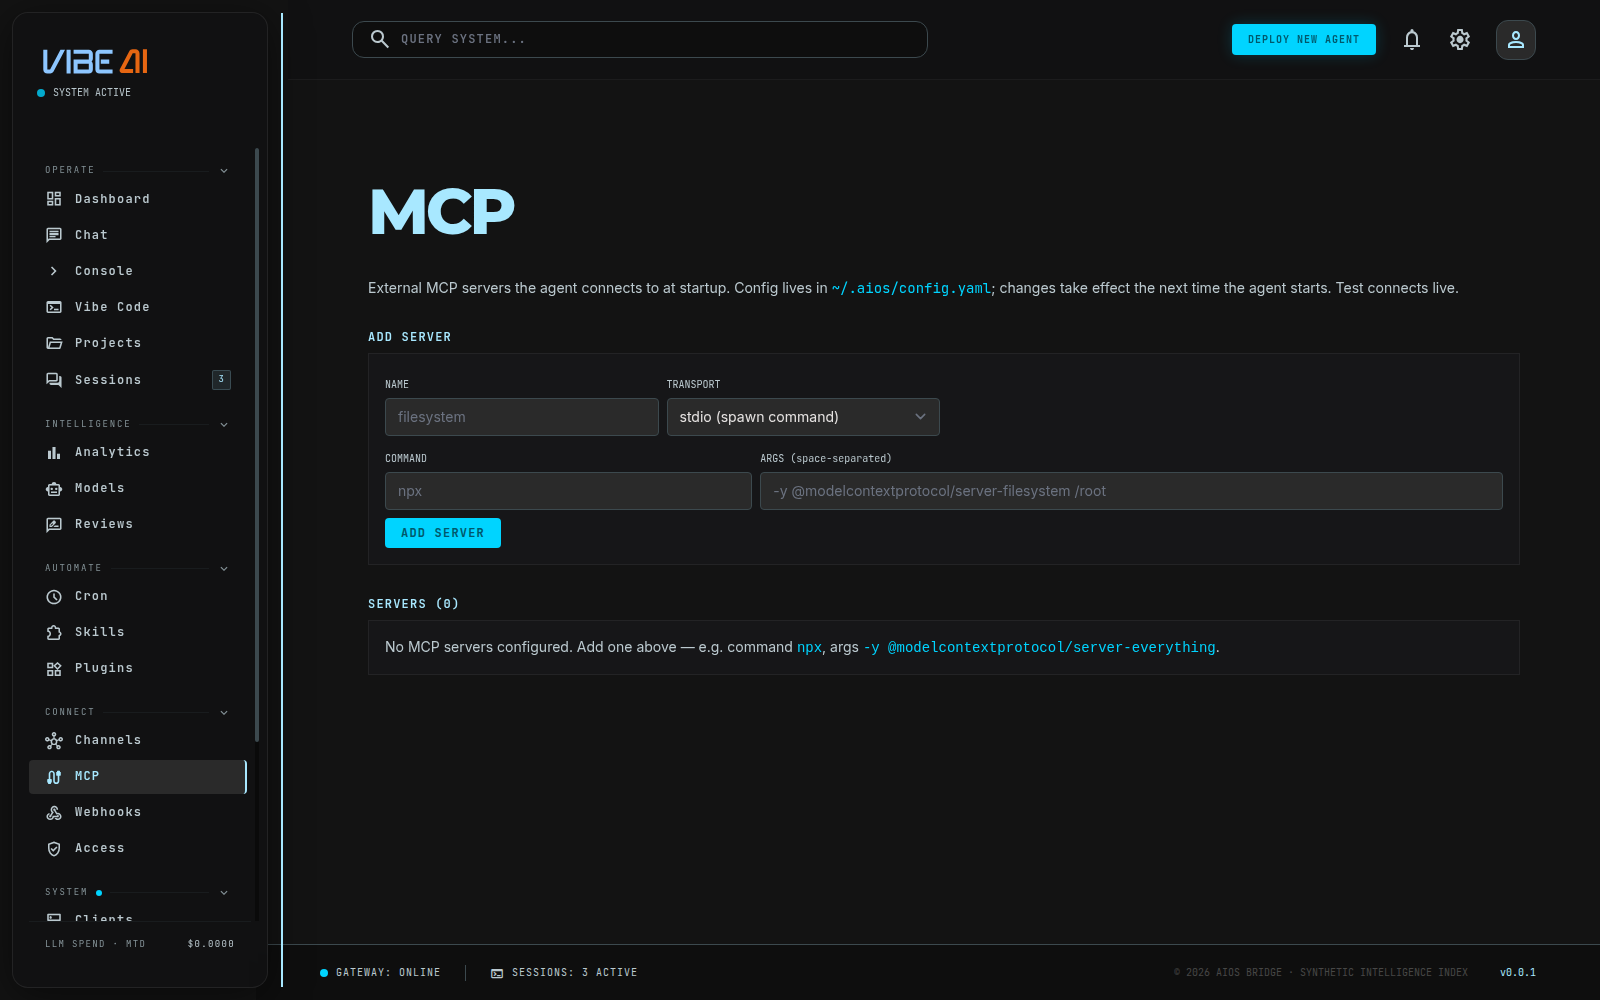1600x1000 pixels.
Task: Click the ~/.aios/config.yaml path text
Action: click(x=911, y=288)
